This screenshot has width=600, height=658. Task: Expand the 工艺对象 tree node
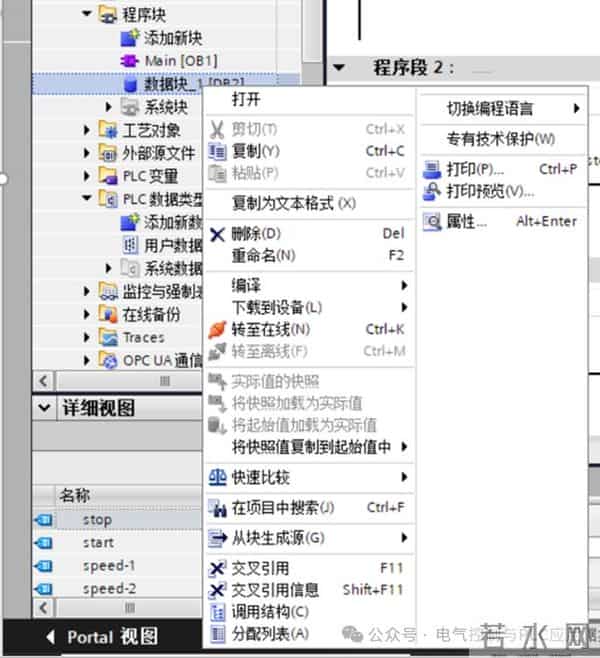pos(86,130)
